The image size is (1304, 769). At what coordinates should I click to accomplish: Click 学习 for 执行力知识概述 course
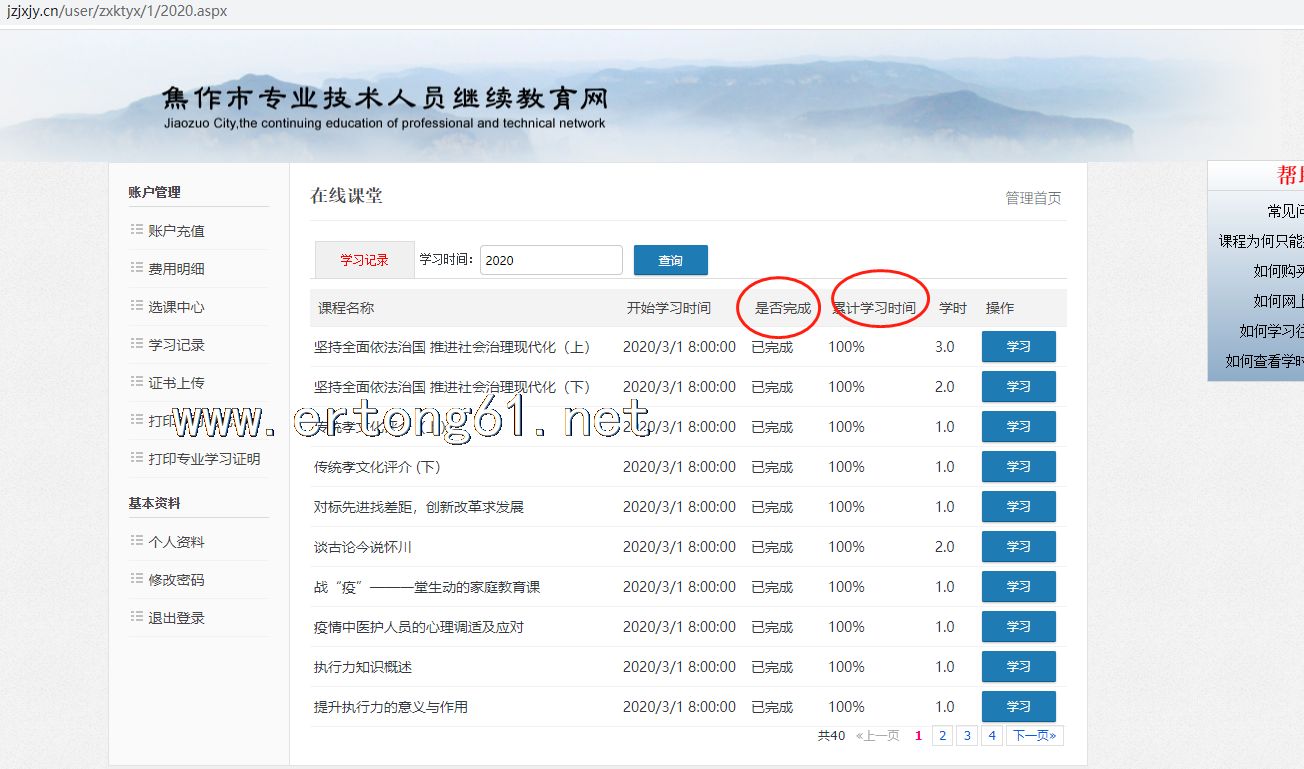pos(1018,667)
